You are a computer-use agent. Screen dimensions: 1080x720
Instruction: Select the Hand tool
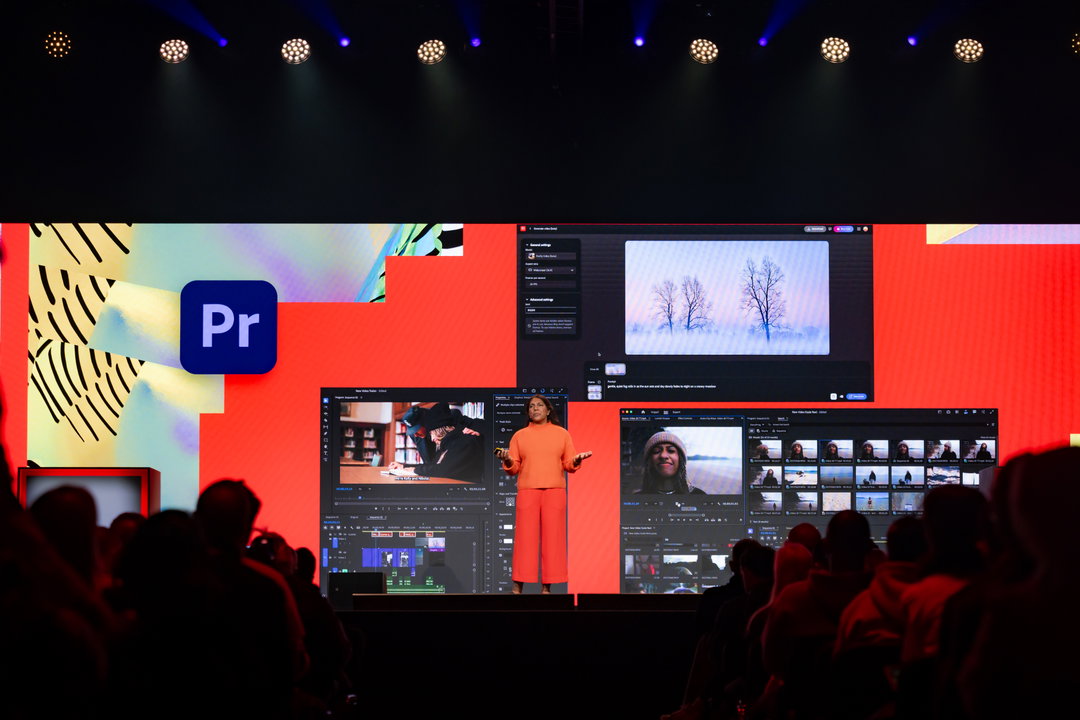click(326, 446)
